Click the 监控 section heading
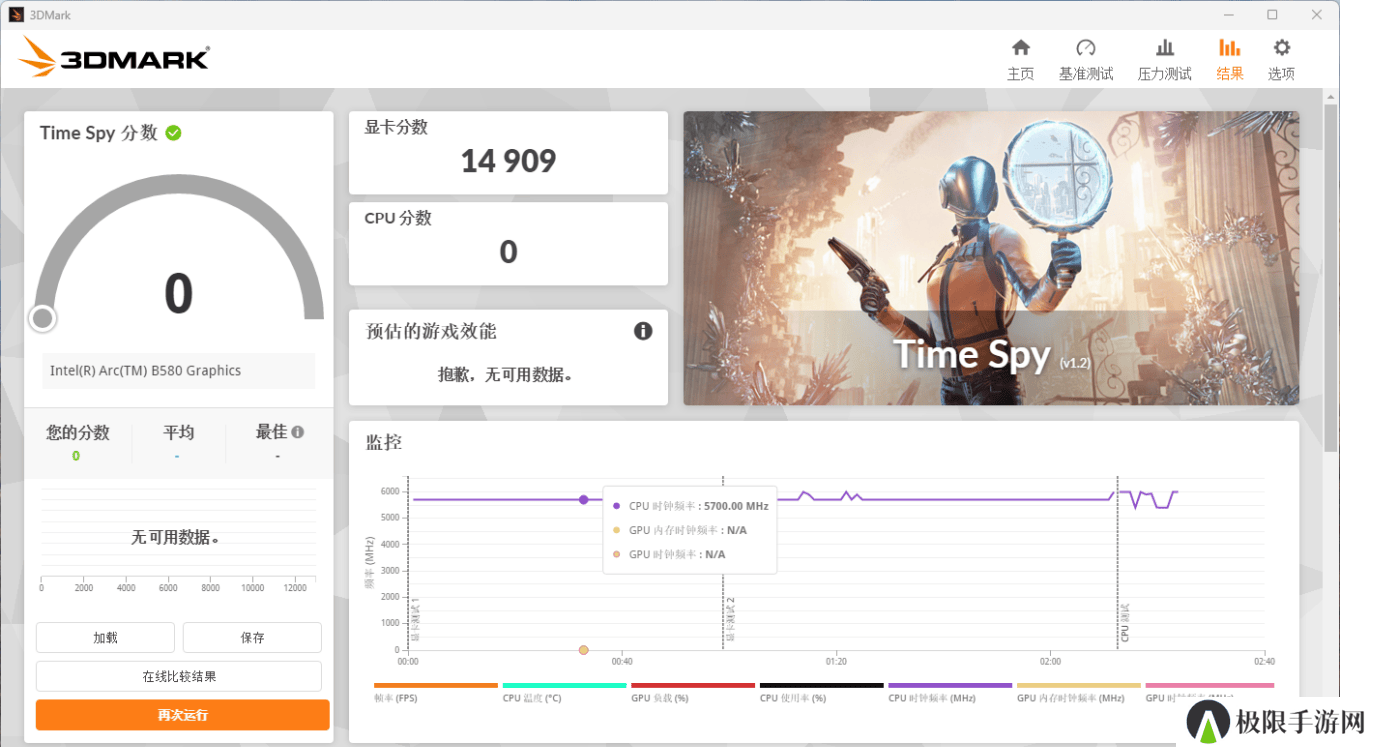This screenshot has height=747, width=1376. point(384,441)
